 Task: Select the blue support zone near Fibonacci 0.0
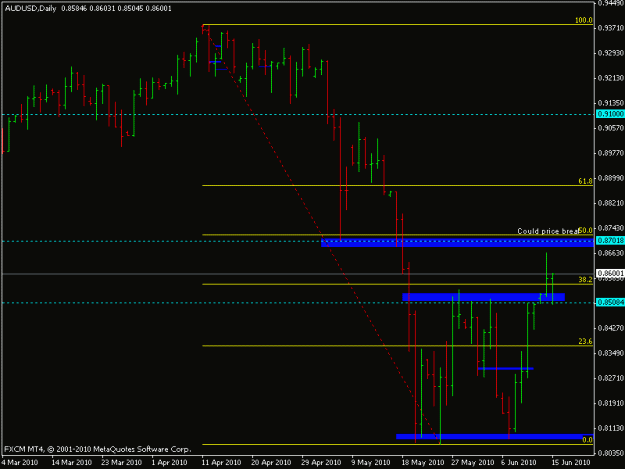point(495,437)
